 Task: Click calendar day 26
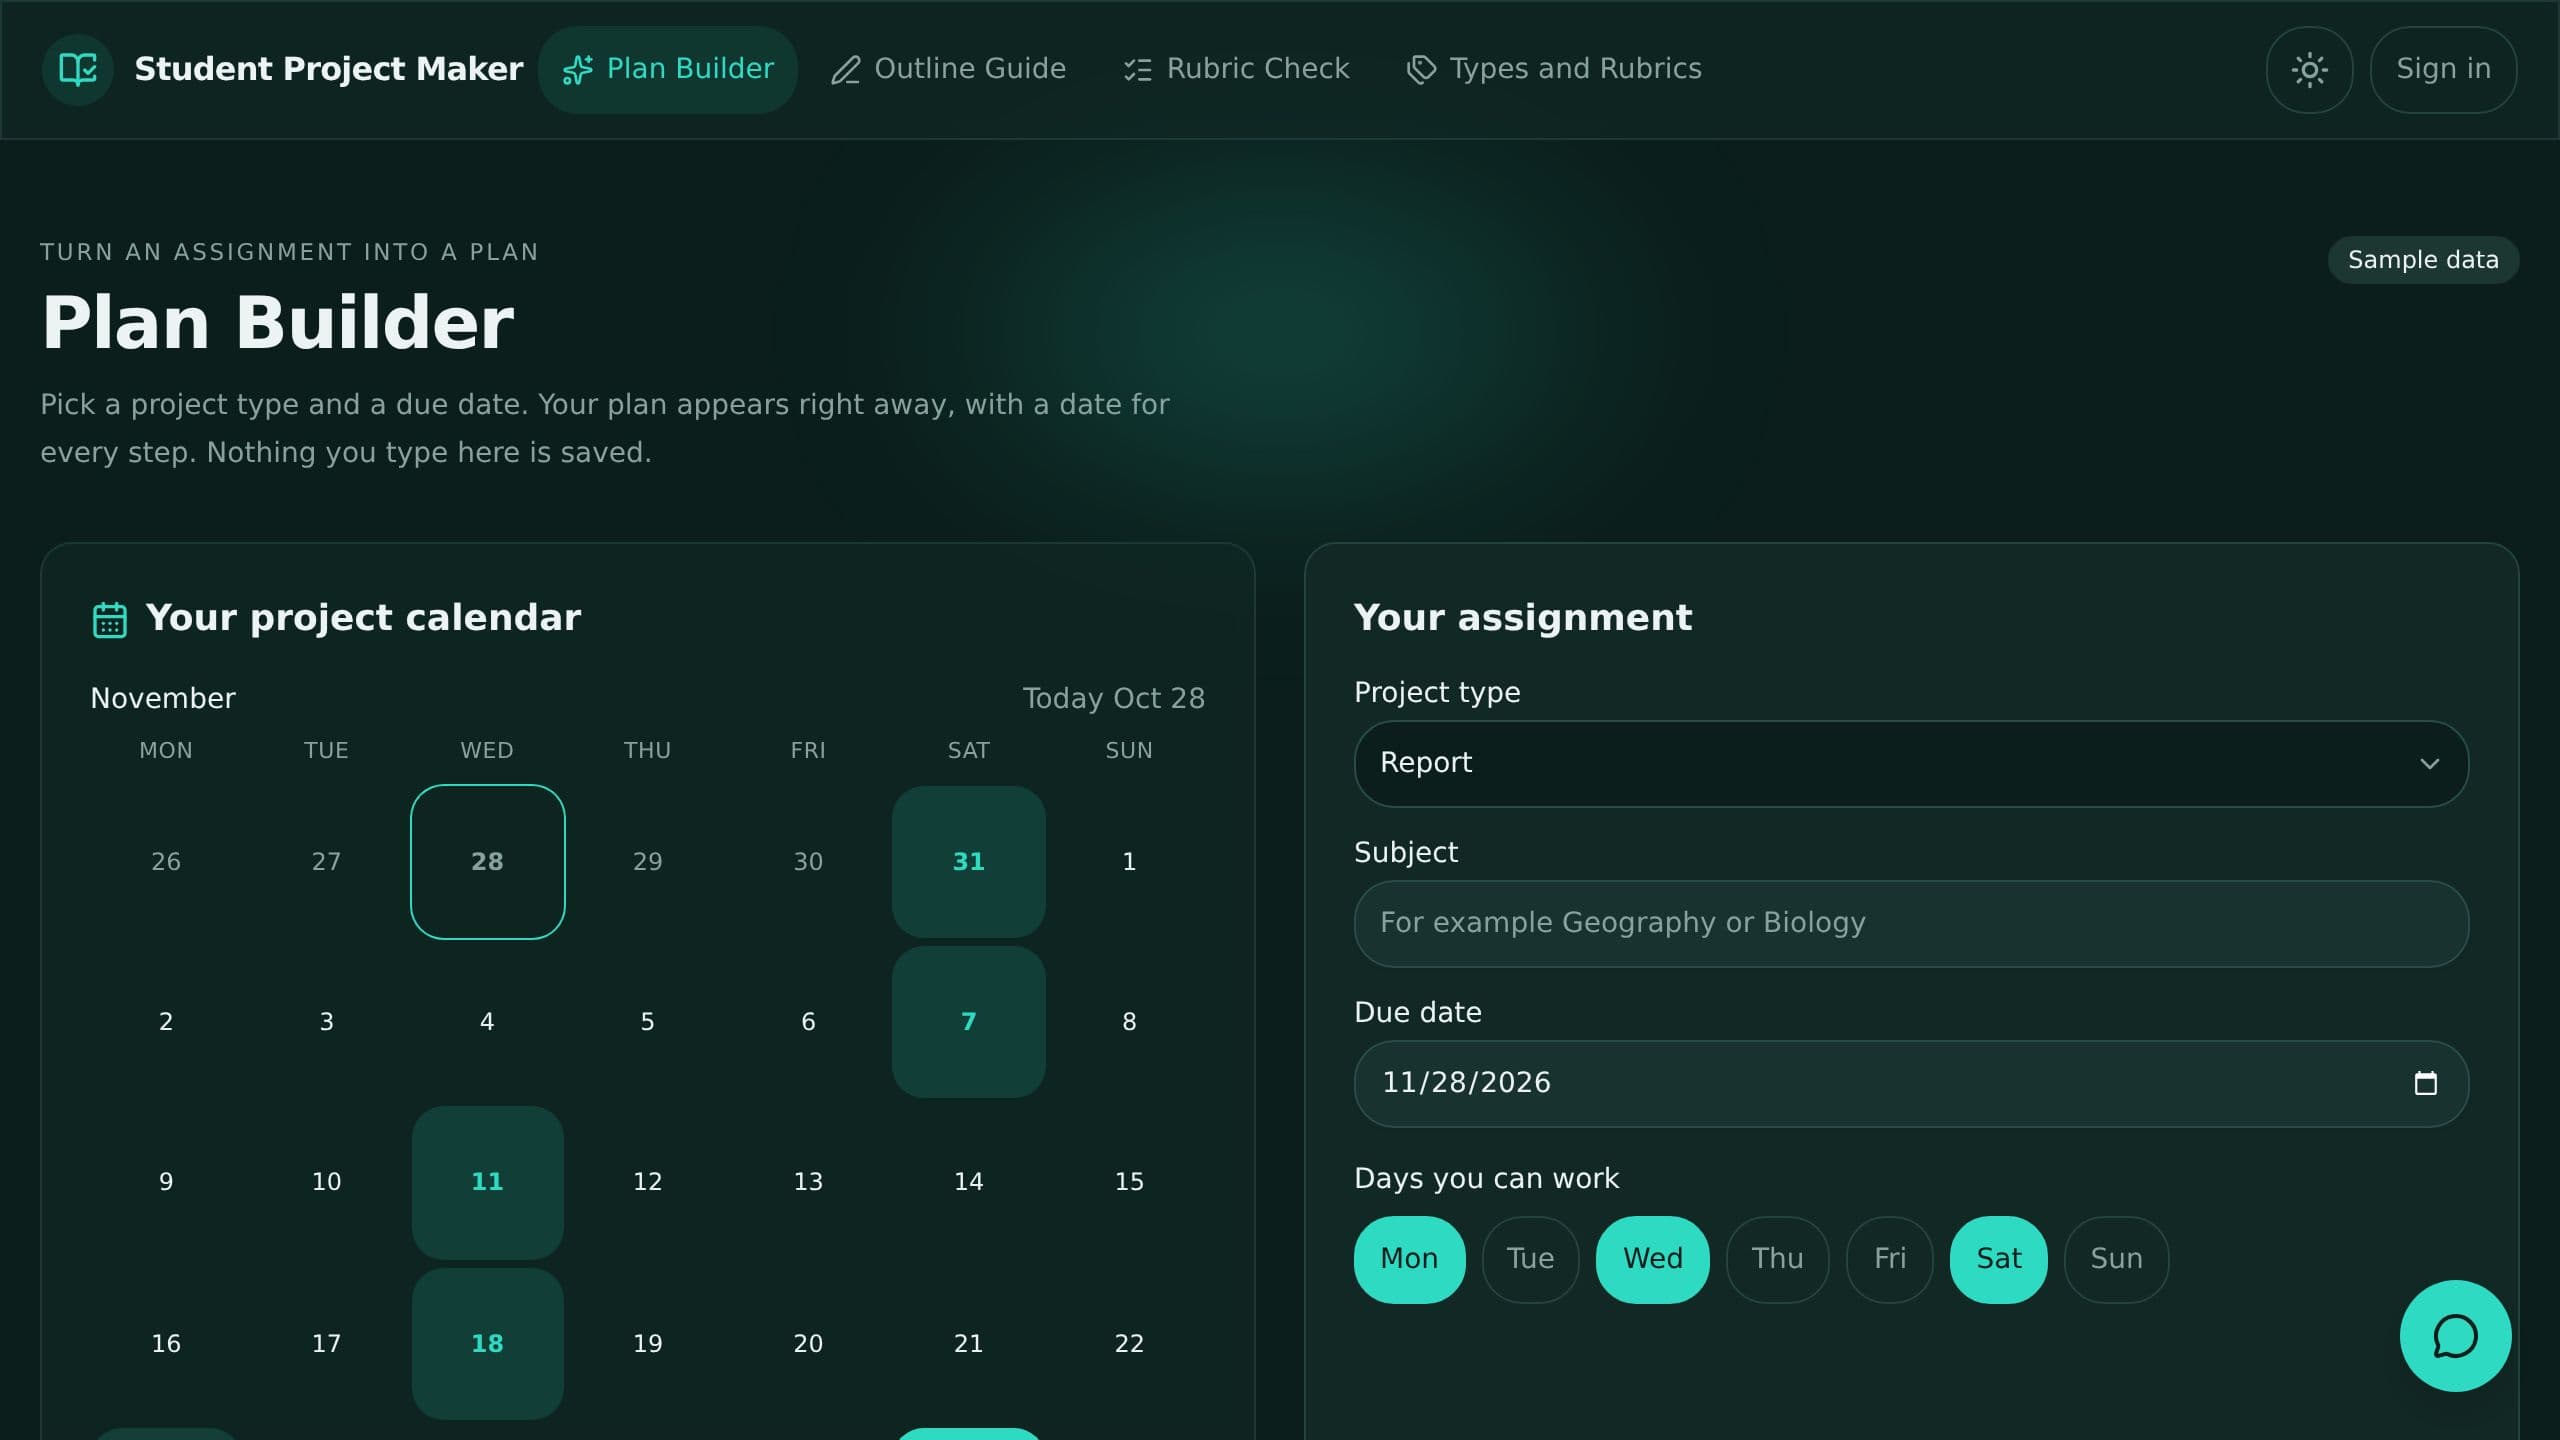click(166, 861)
